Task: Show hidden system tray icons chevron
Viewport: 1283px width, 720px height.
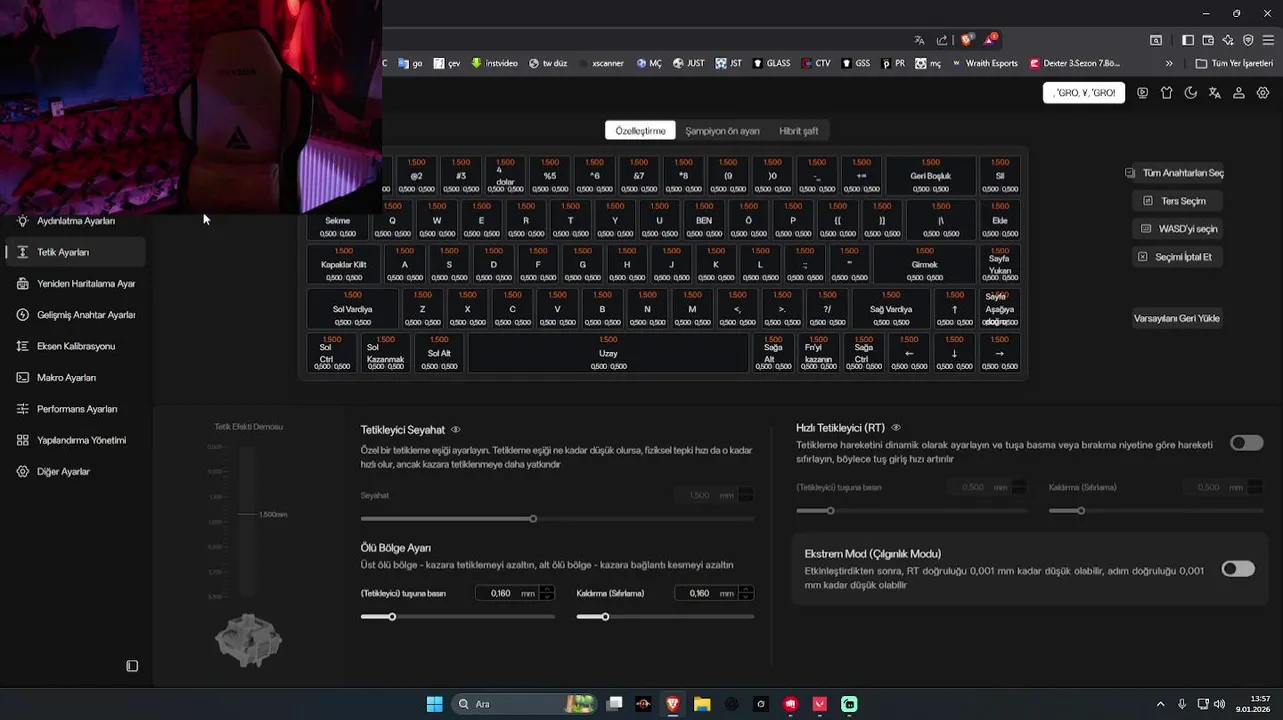Action: coord(1161,704)
